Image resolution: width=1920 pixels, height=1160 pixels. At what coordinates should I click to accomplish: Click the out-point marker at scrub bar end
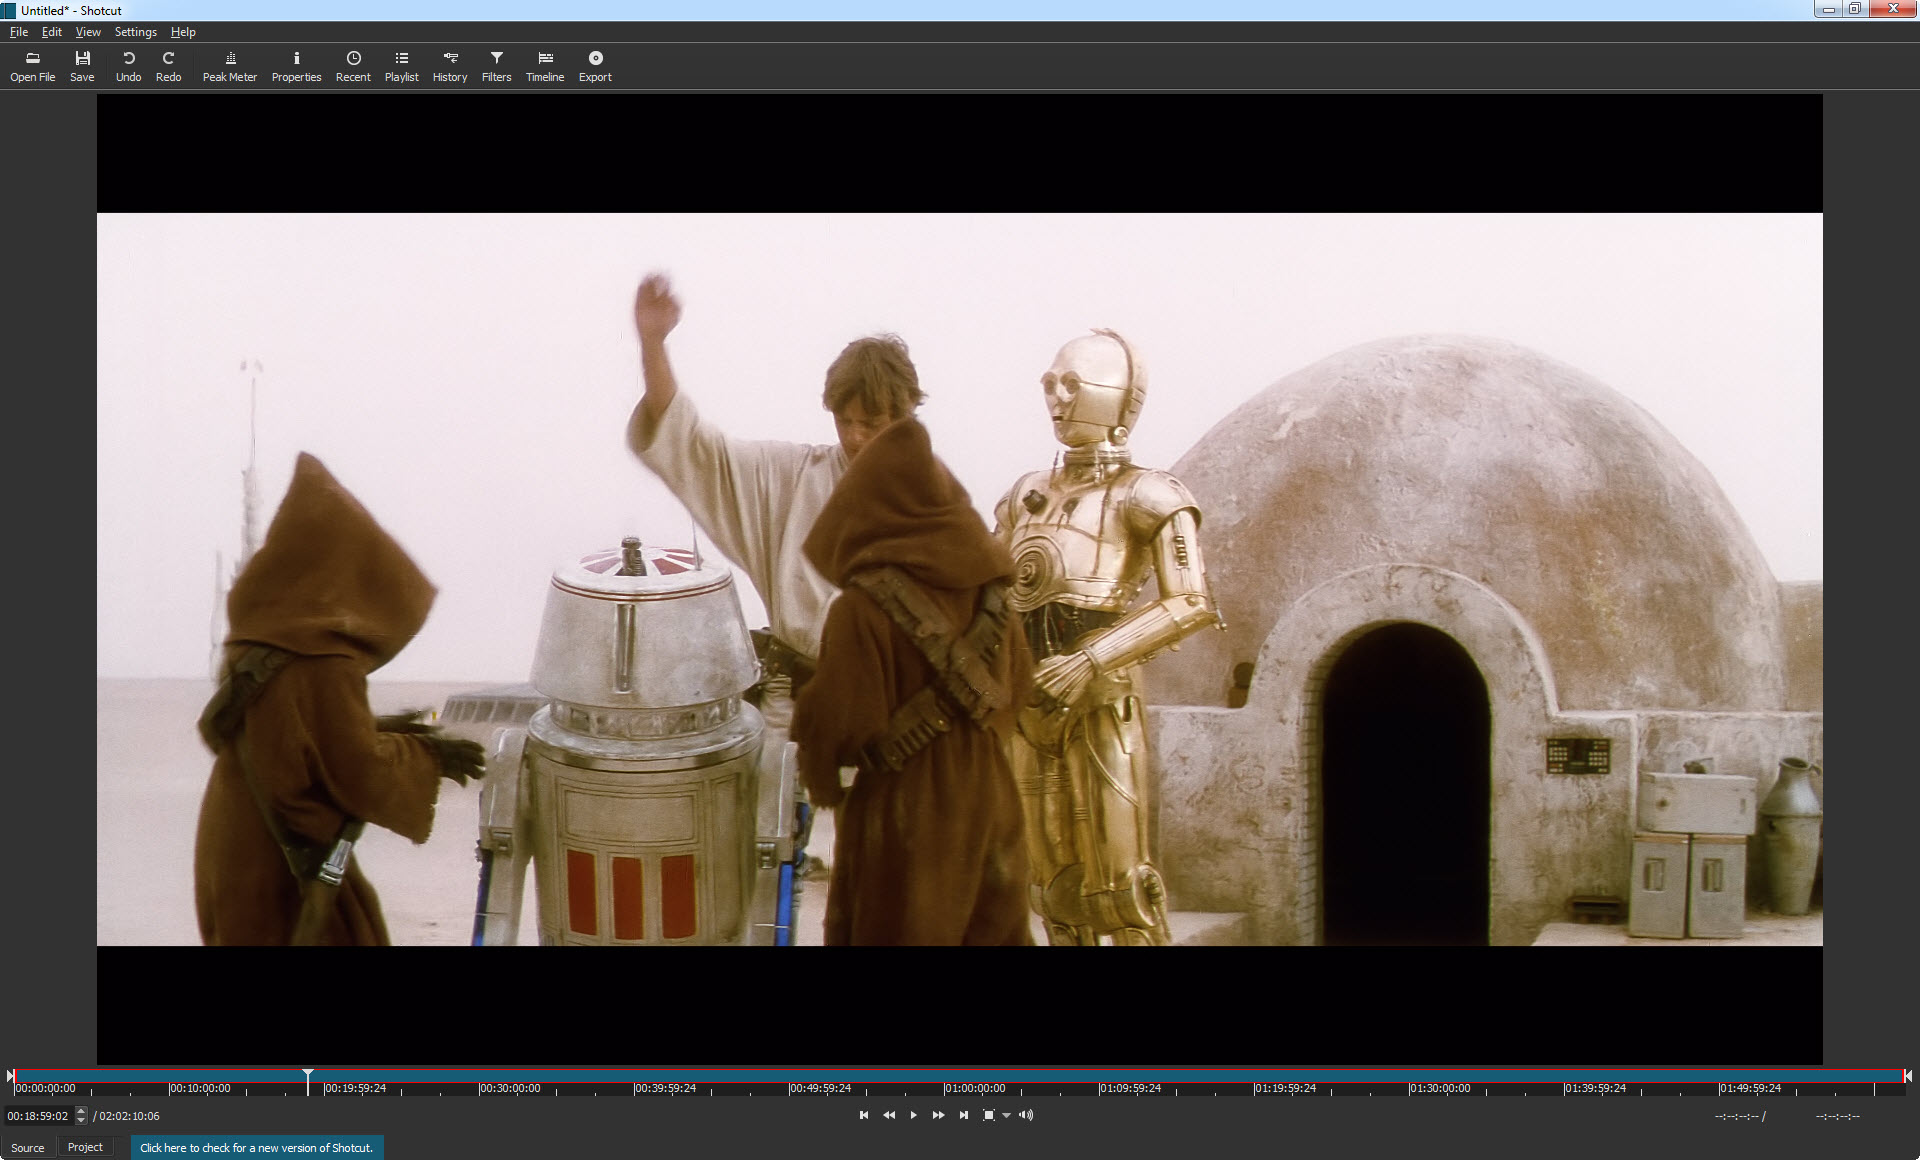(x=1908, y=1076)
